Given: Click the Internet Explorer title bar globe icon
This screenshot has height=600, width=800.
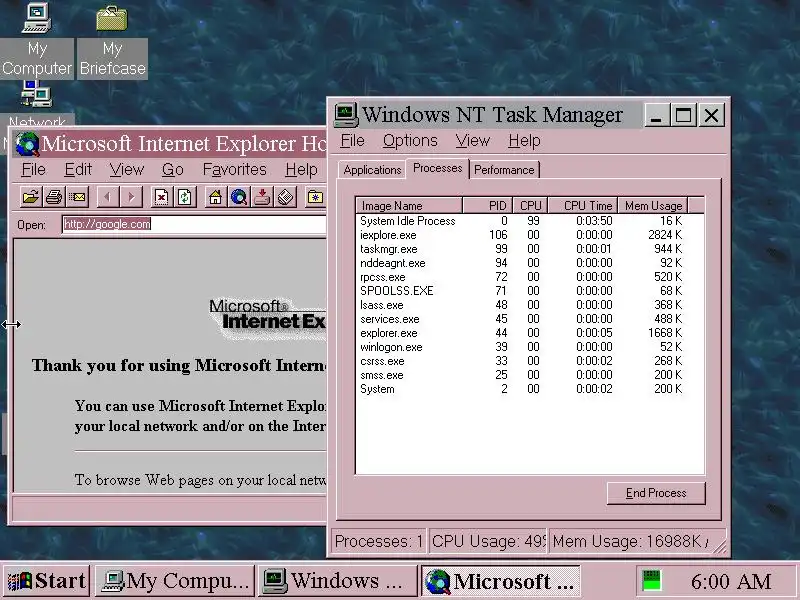Looking at the screenshot, I should coord(27,144).
